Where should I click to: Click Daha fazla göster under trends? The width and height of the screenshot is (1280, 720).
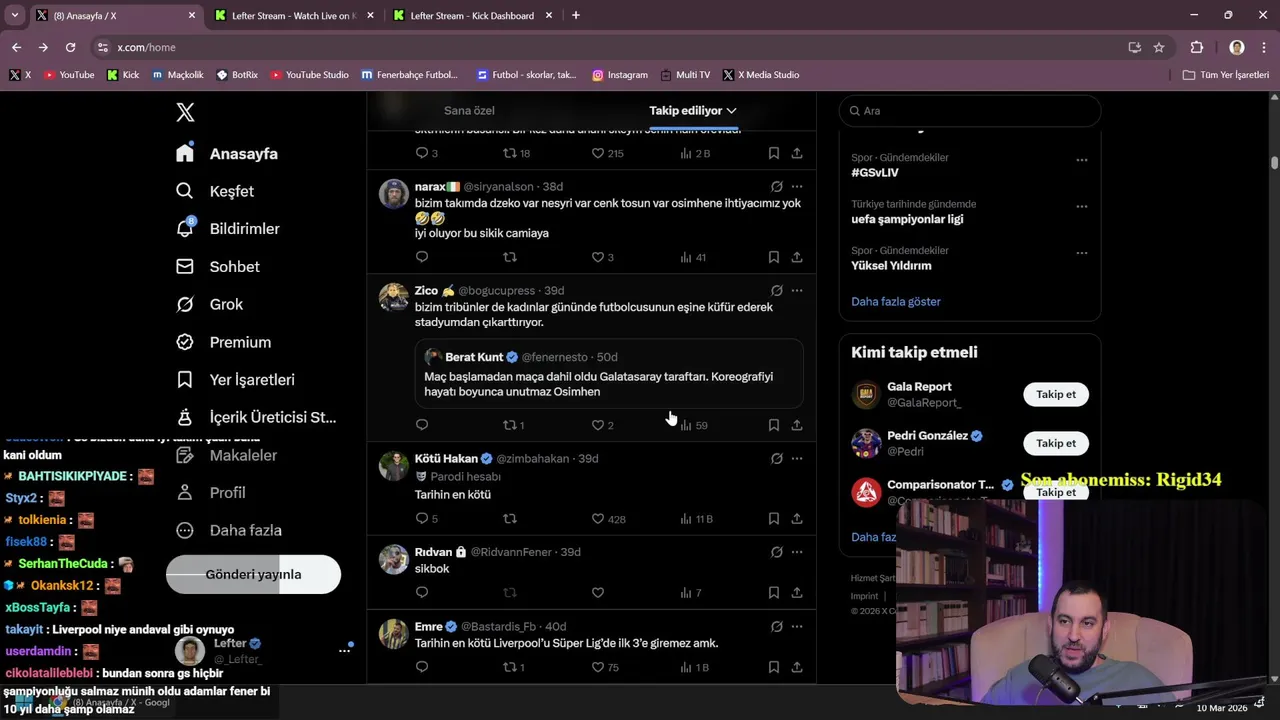tap(896, 301)
